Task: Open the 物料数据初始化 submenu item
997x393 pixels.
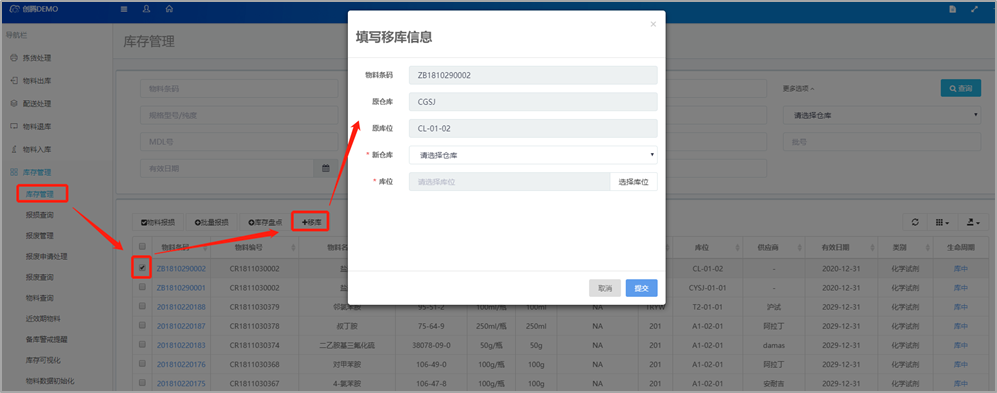Action: [x=50, y=381]
